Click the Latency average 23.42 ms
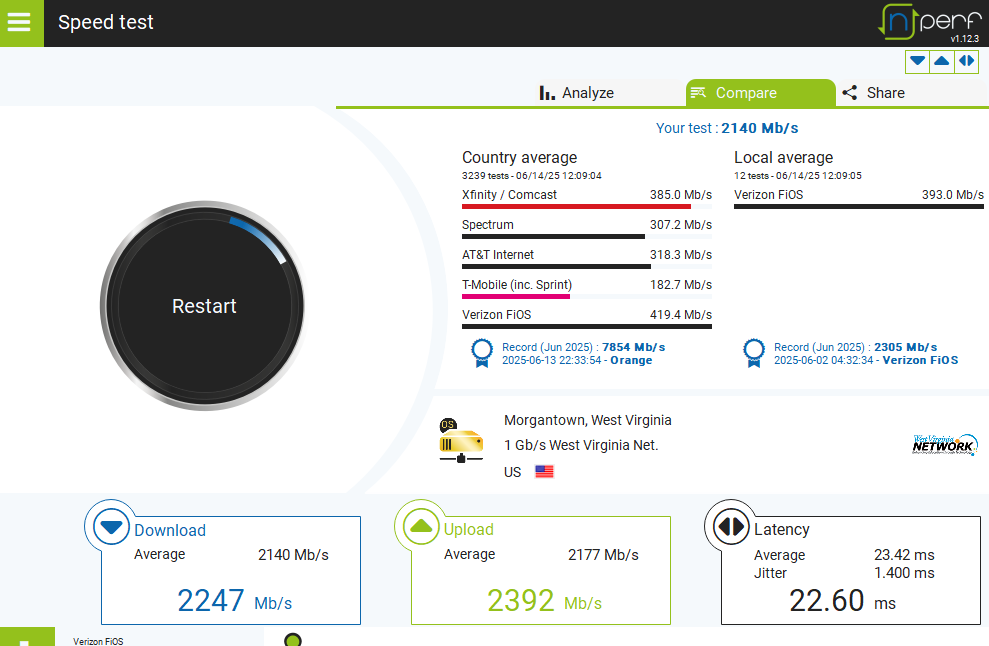 904,555
